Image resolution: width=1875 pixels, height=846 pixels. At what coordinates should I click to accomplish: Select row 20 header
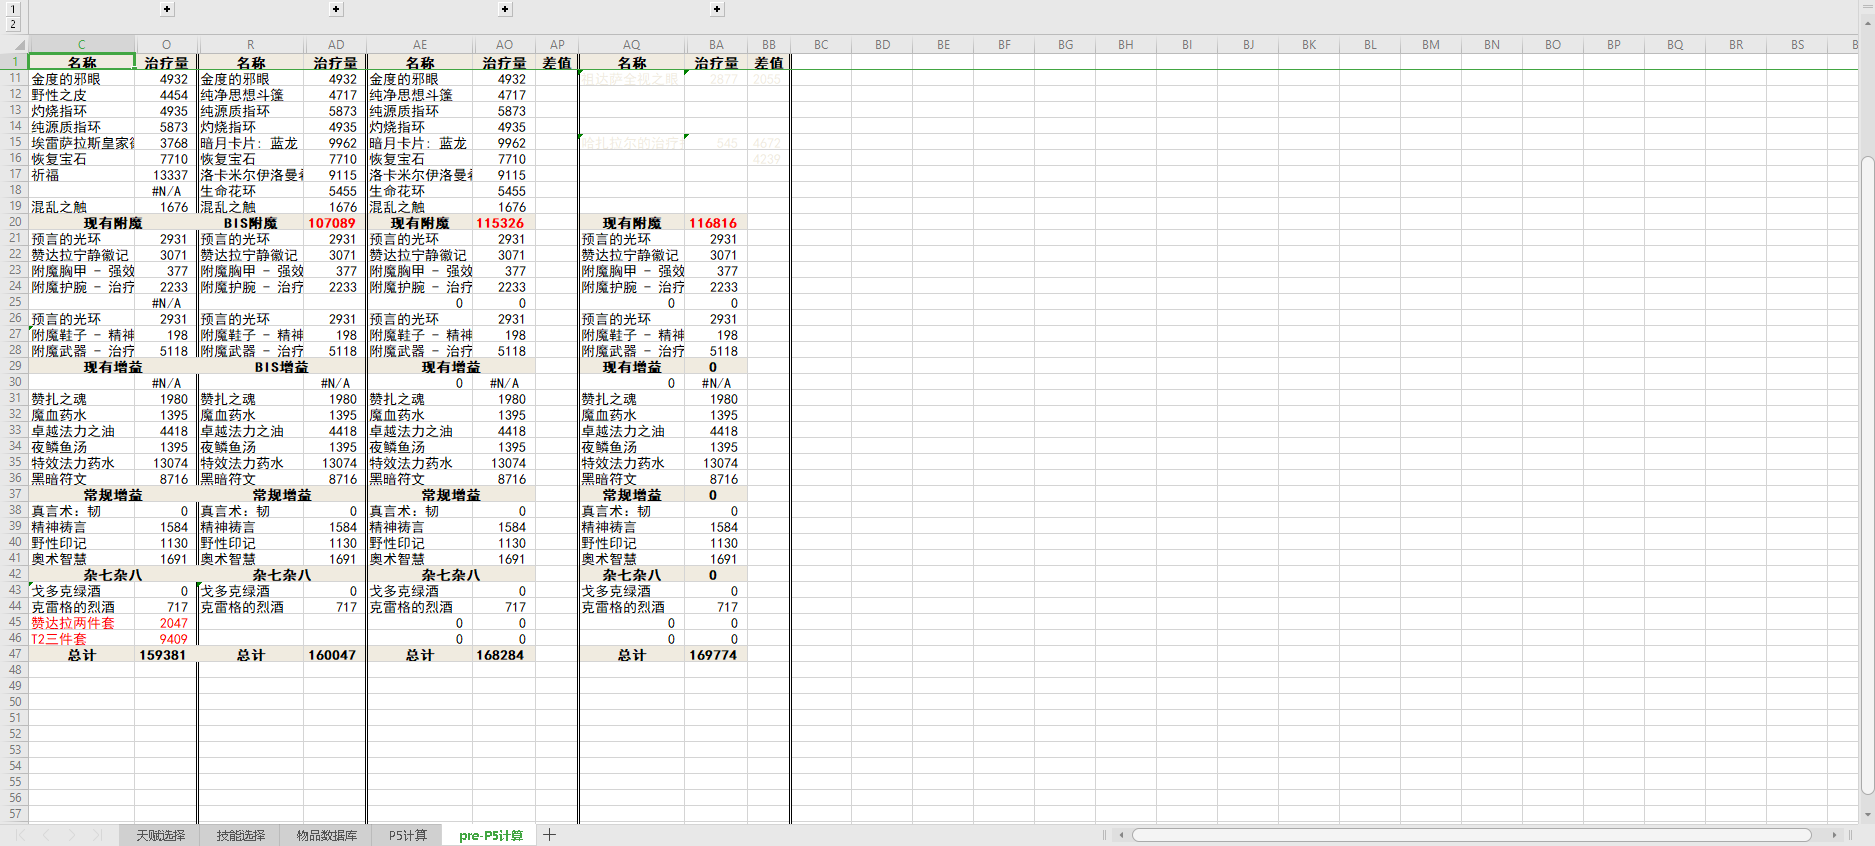pyautogui.click(x=15, y=222)
